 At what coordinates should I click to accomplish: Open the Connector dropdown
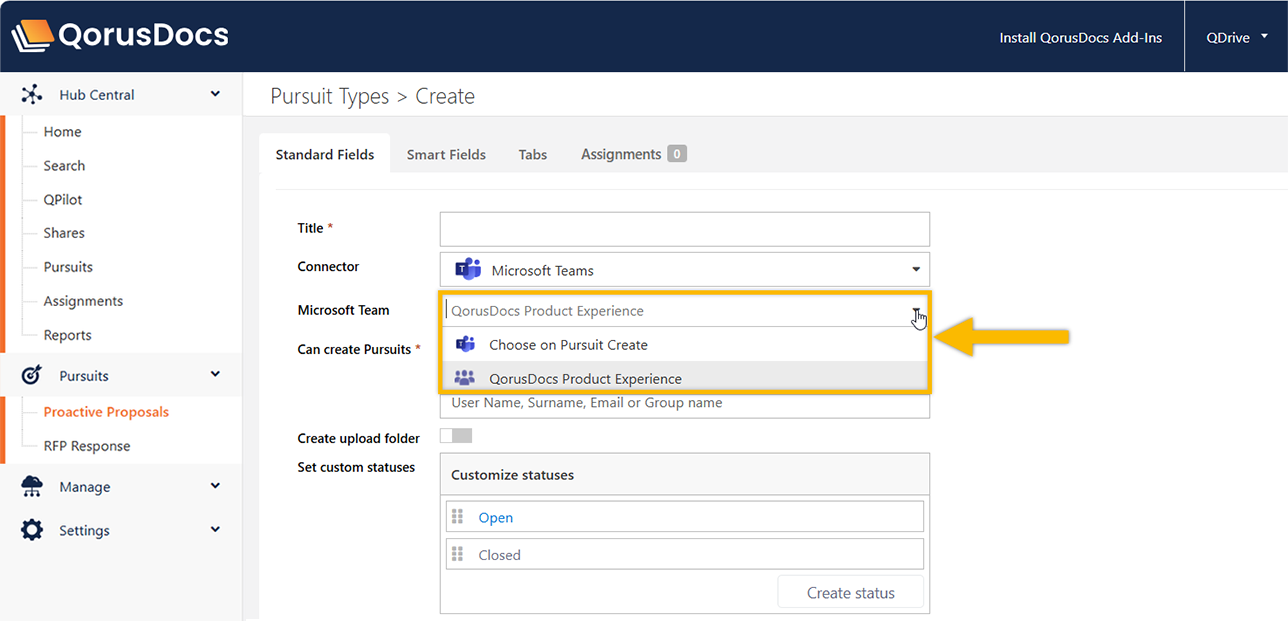(915, 270)
